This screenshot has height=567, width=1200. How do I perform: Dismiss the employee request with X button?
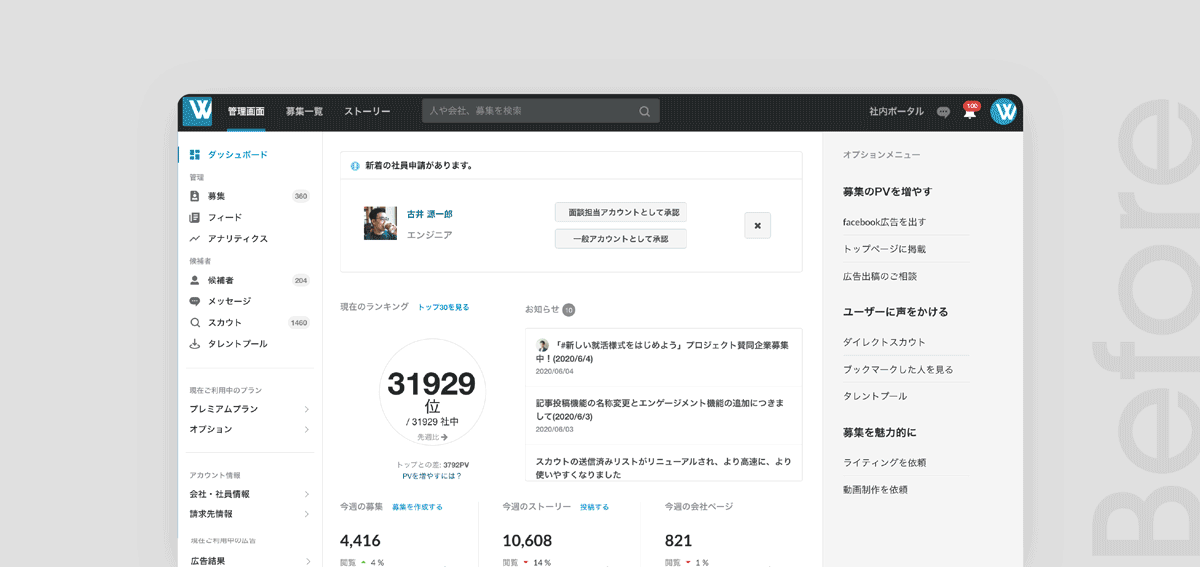[x=757, y=226]
